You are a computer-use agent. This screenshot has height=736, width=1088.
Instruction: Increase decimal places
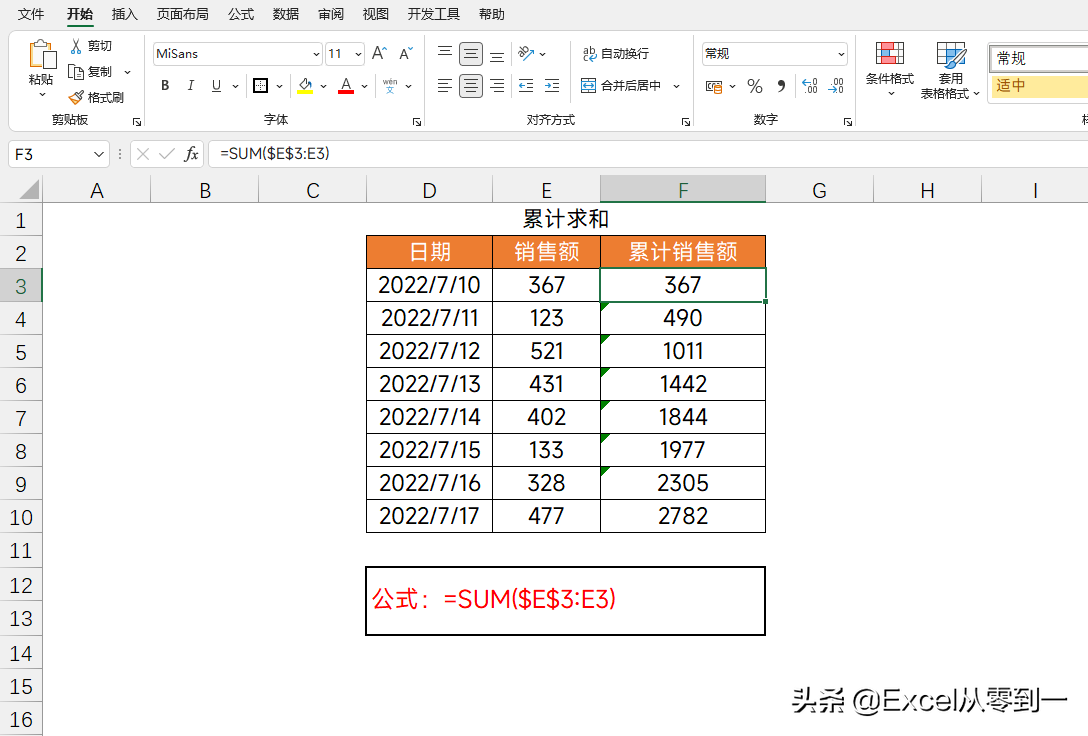coord(810,86)
